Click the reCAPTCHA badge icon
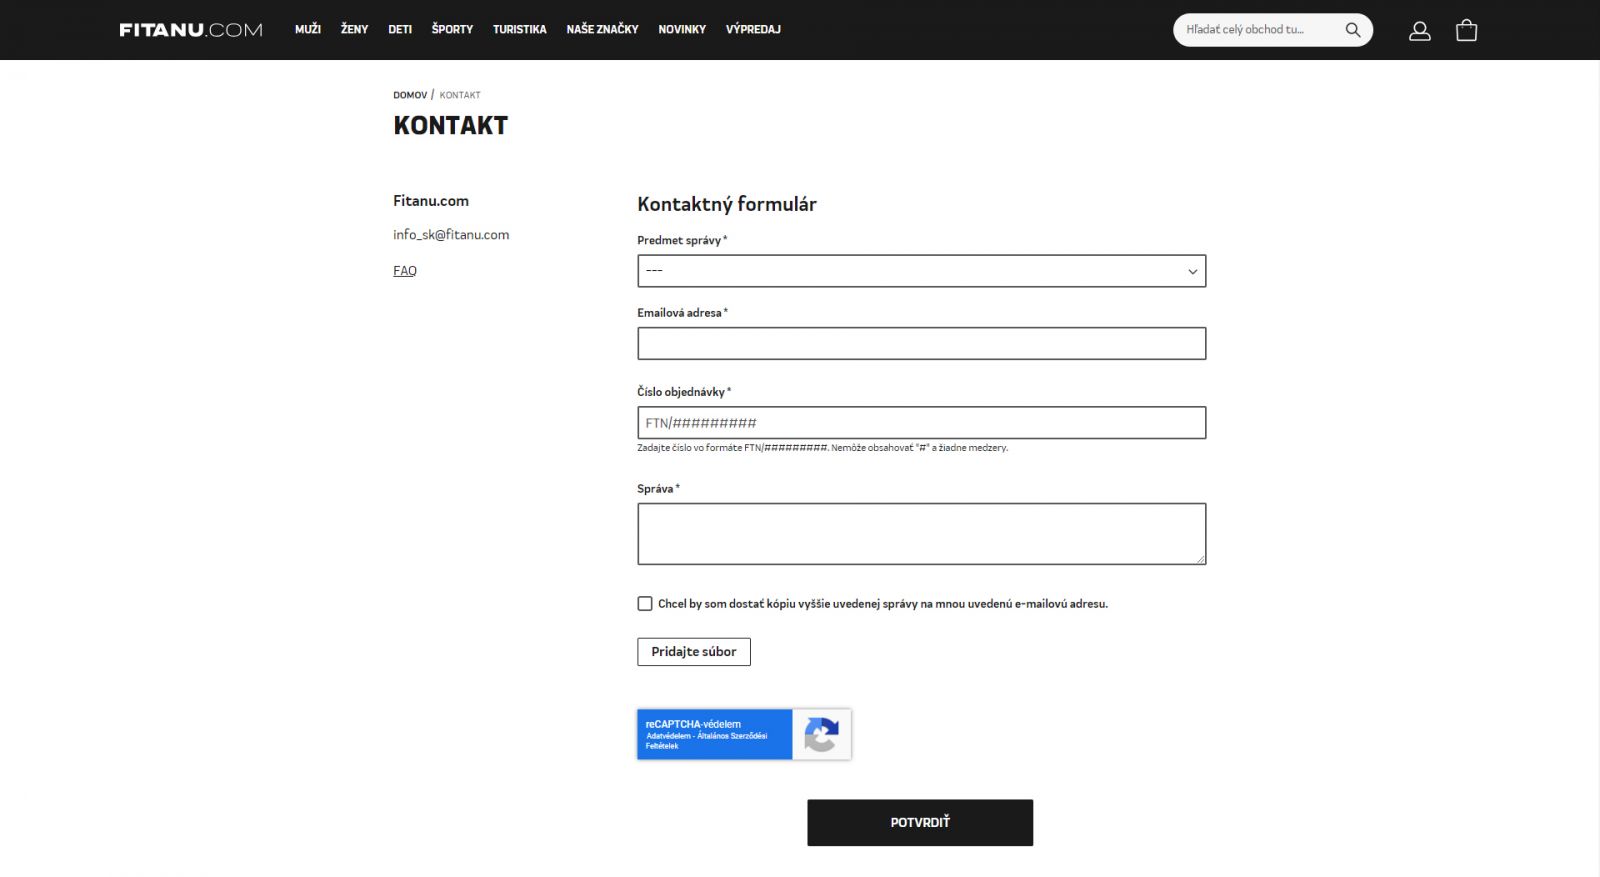Screen dimensions: 1600x877 (x=821, y=735)
